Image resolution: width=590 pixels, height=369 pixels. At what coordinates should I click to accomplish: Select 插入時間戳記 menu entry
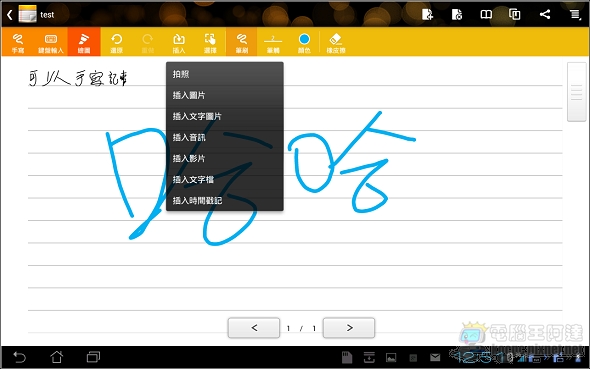pos(225,200)
